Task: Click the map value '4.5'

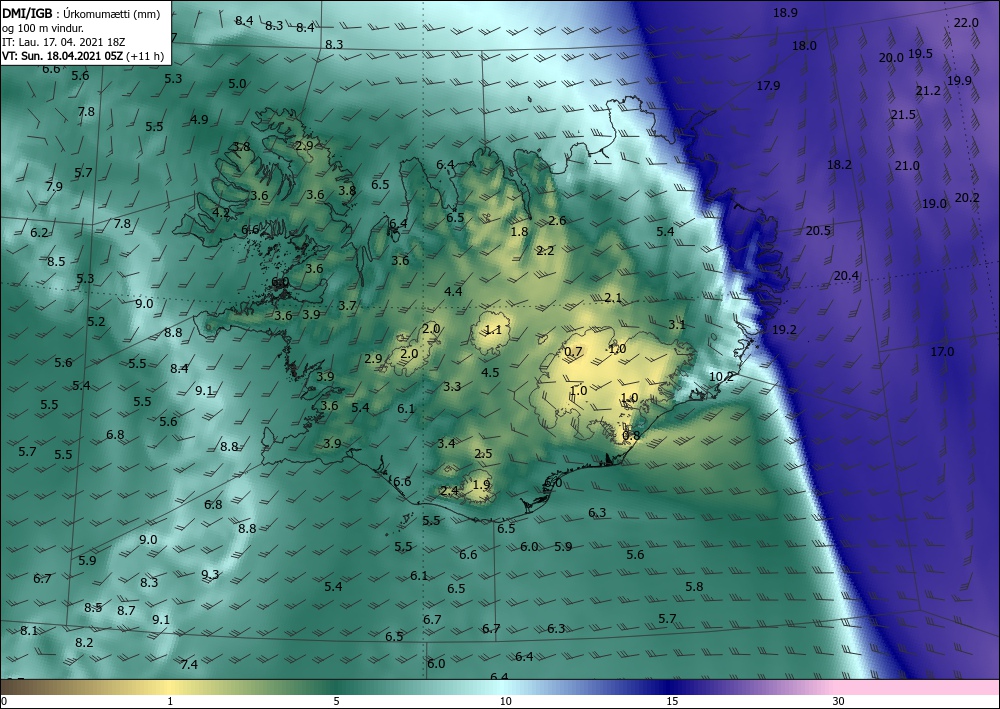Action: click(x=490, y=372)
